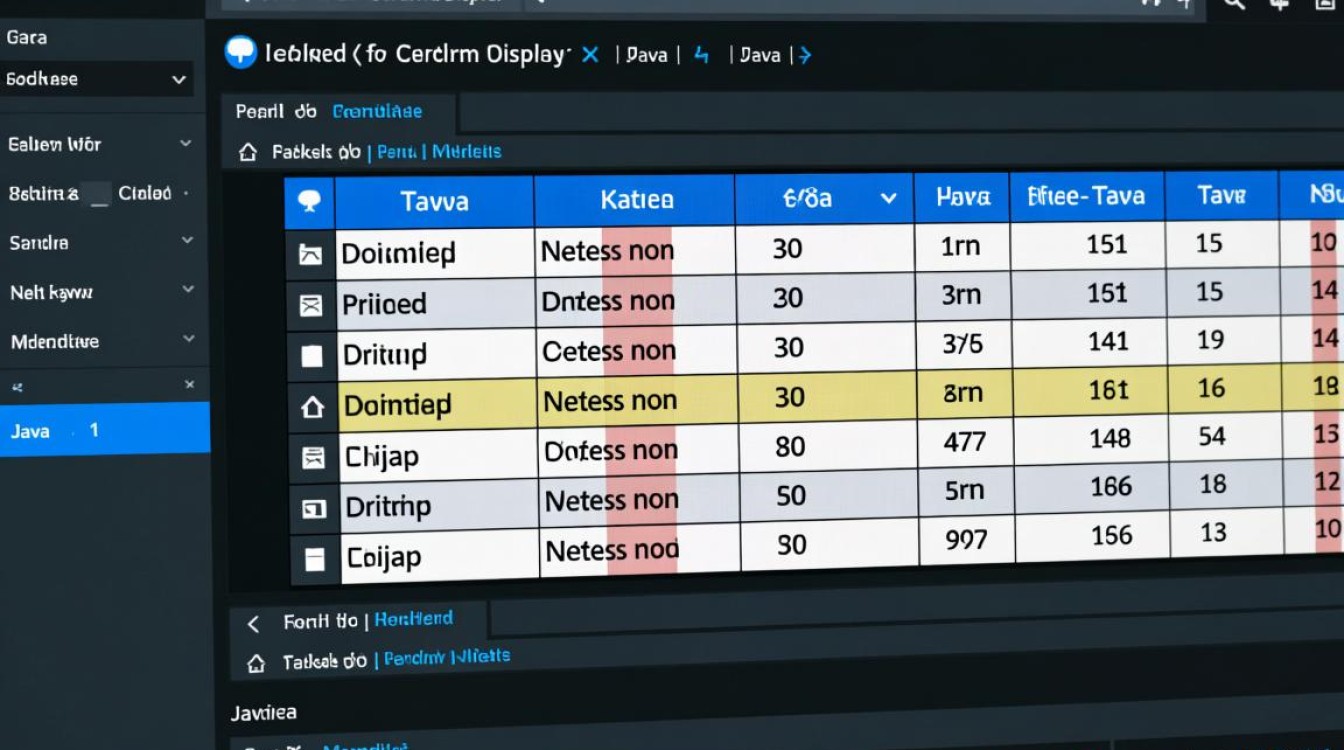Toggle the square box in the Coijap row
1344x750 pixels.
[x=314, y=560]
